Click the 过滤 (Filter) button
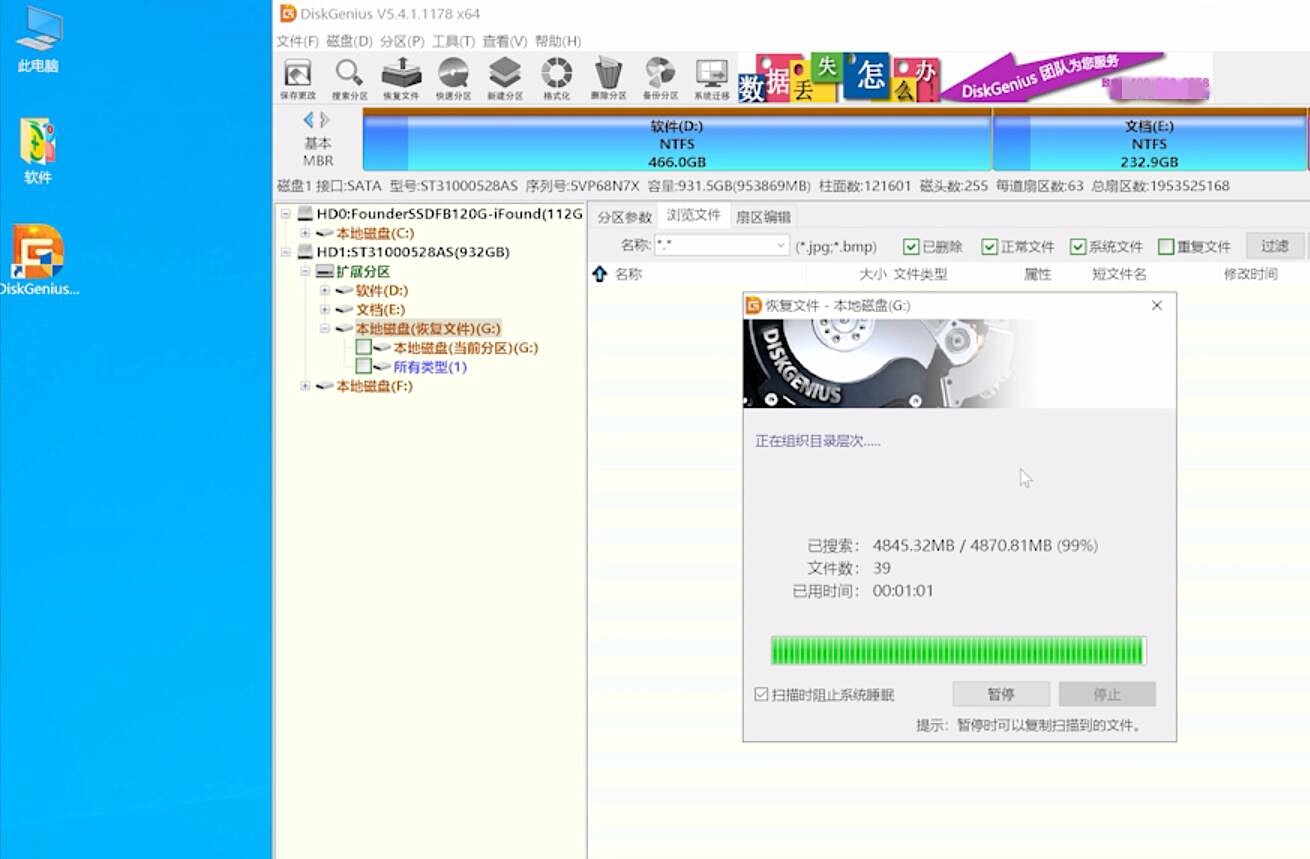Screen dimensions: 1310x859 (1275, 246)
